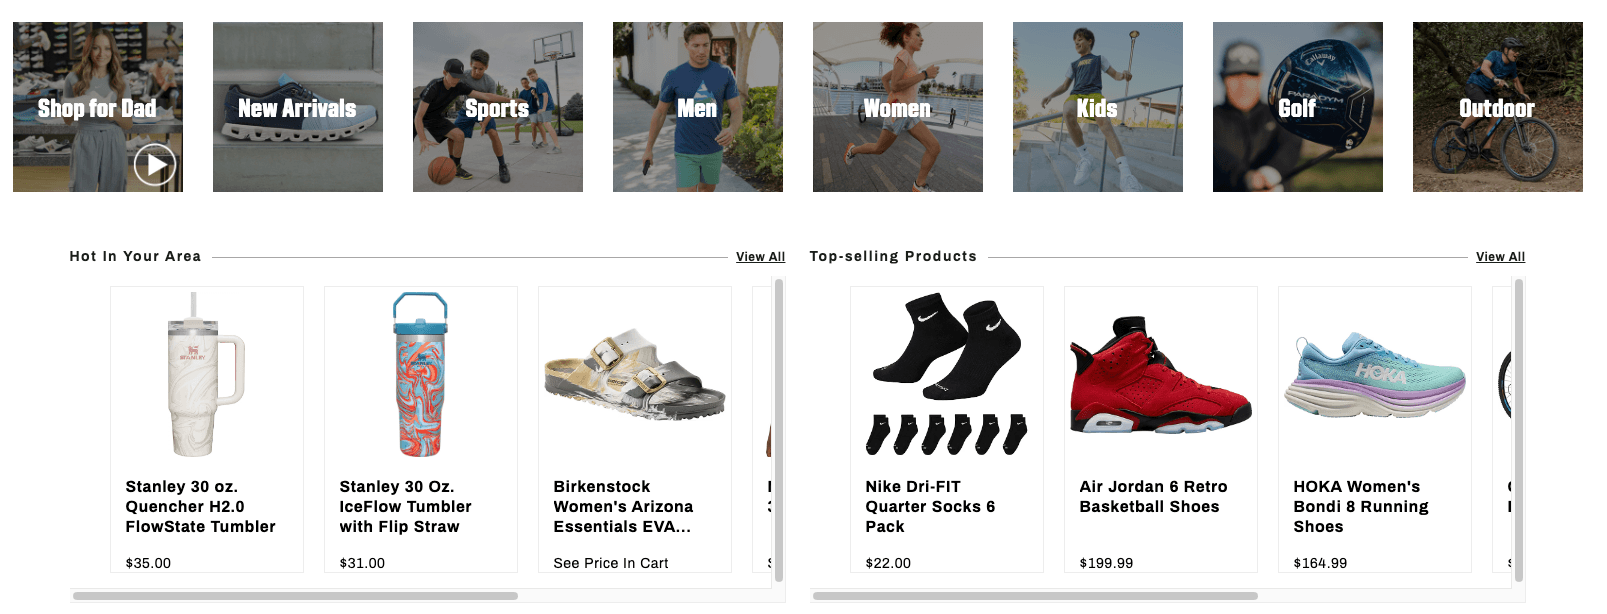This screenshot has width=1607, height=614.
Task: Click See Price In Cart for Birkenstock
Action: (611, 563)
